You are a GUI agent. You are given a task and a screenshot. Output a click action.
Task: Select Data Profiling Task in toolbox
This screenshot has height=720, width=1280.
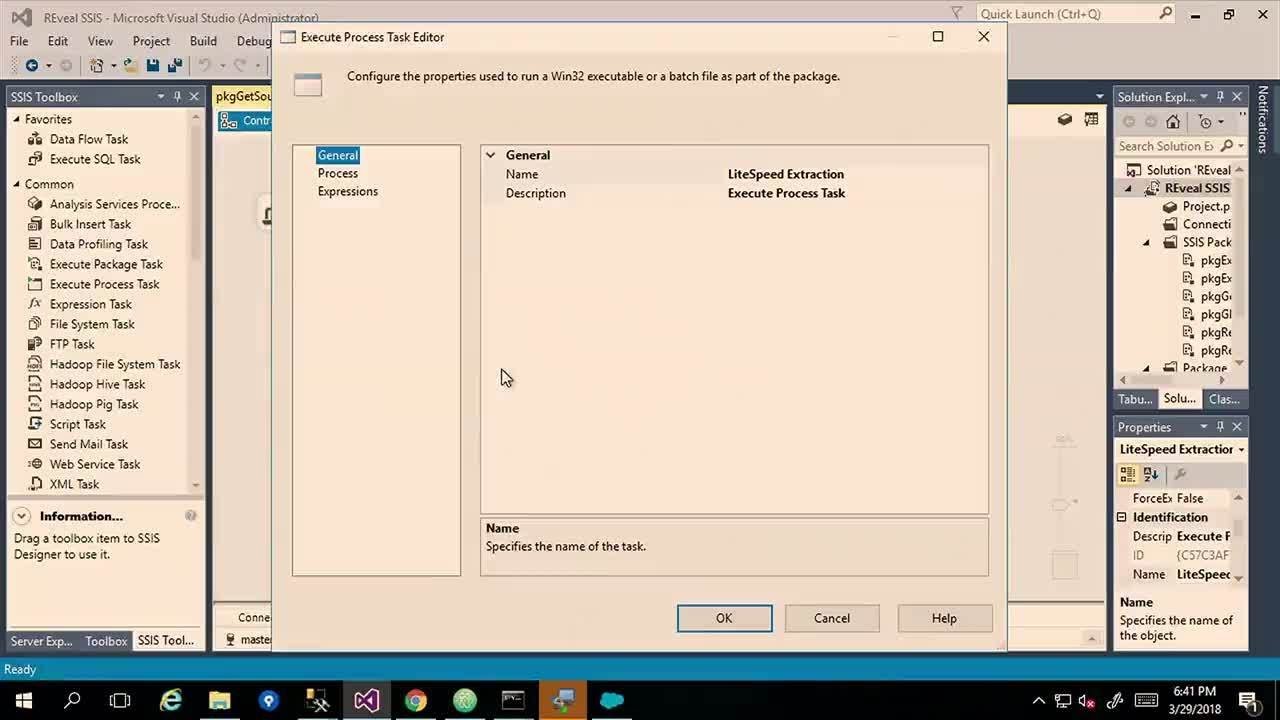[98, 244]
